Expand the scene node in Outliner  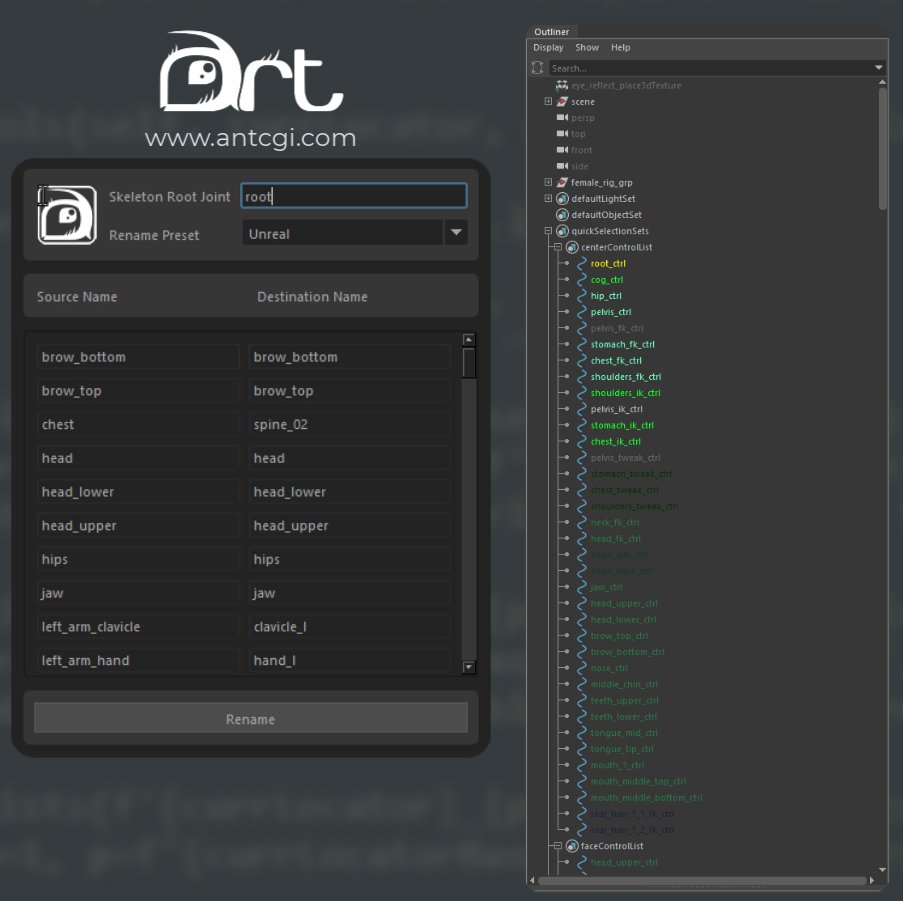coord(548,101)
